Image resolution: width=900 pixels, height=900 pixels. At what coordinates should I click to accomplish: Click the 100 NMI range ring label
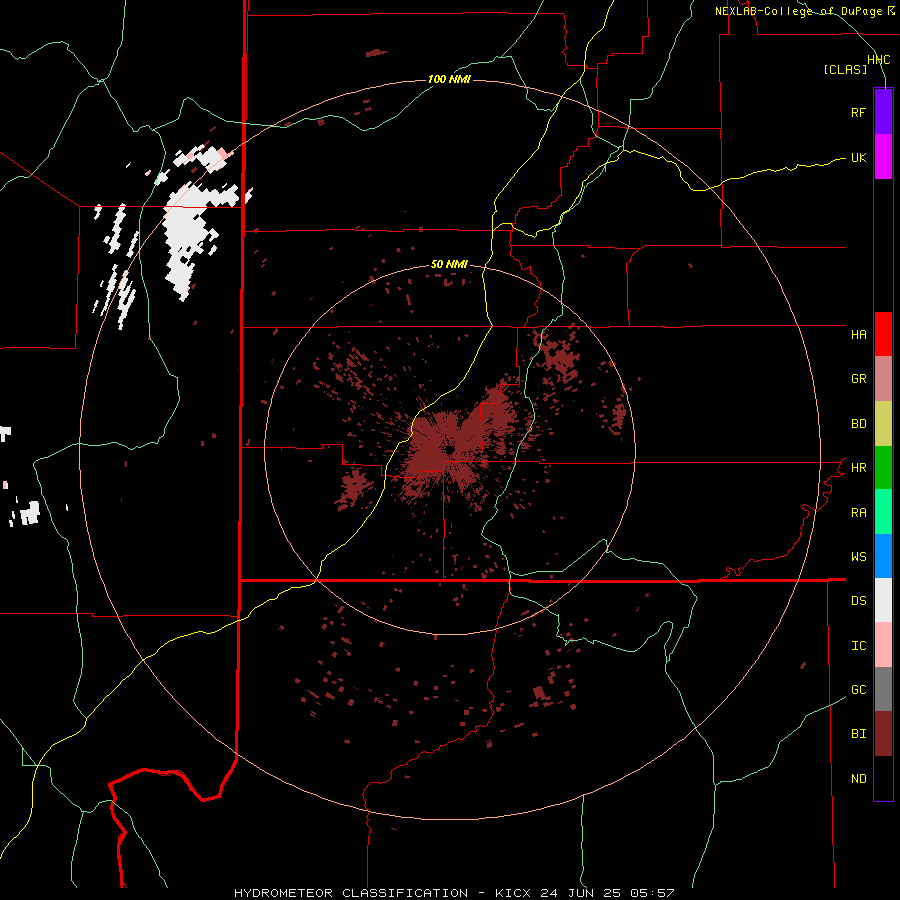pos(449,79)
